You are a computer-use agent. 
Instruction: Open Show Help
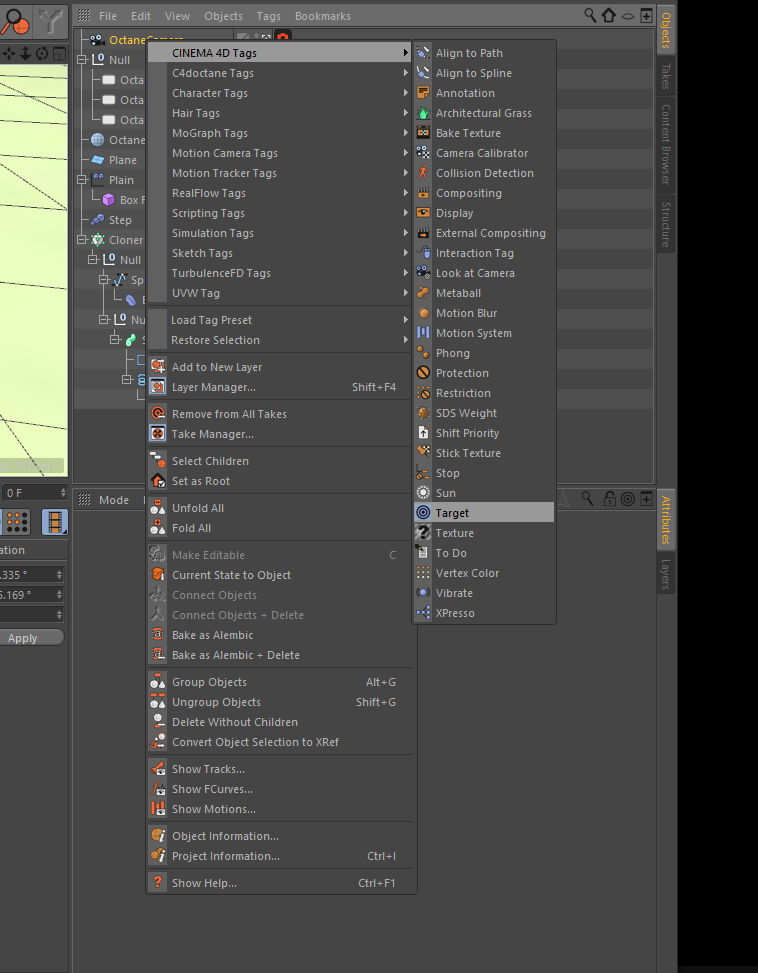[280, 883]
